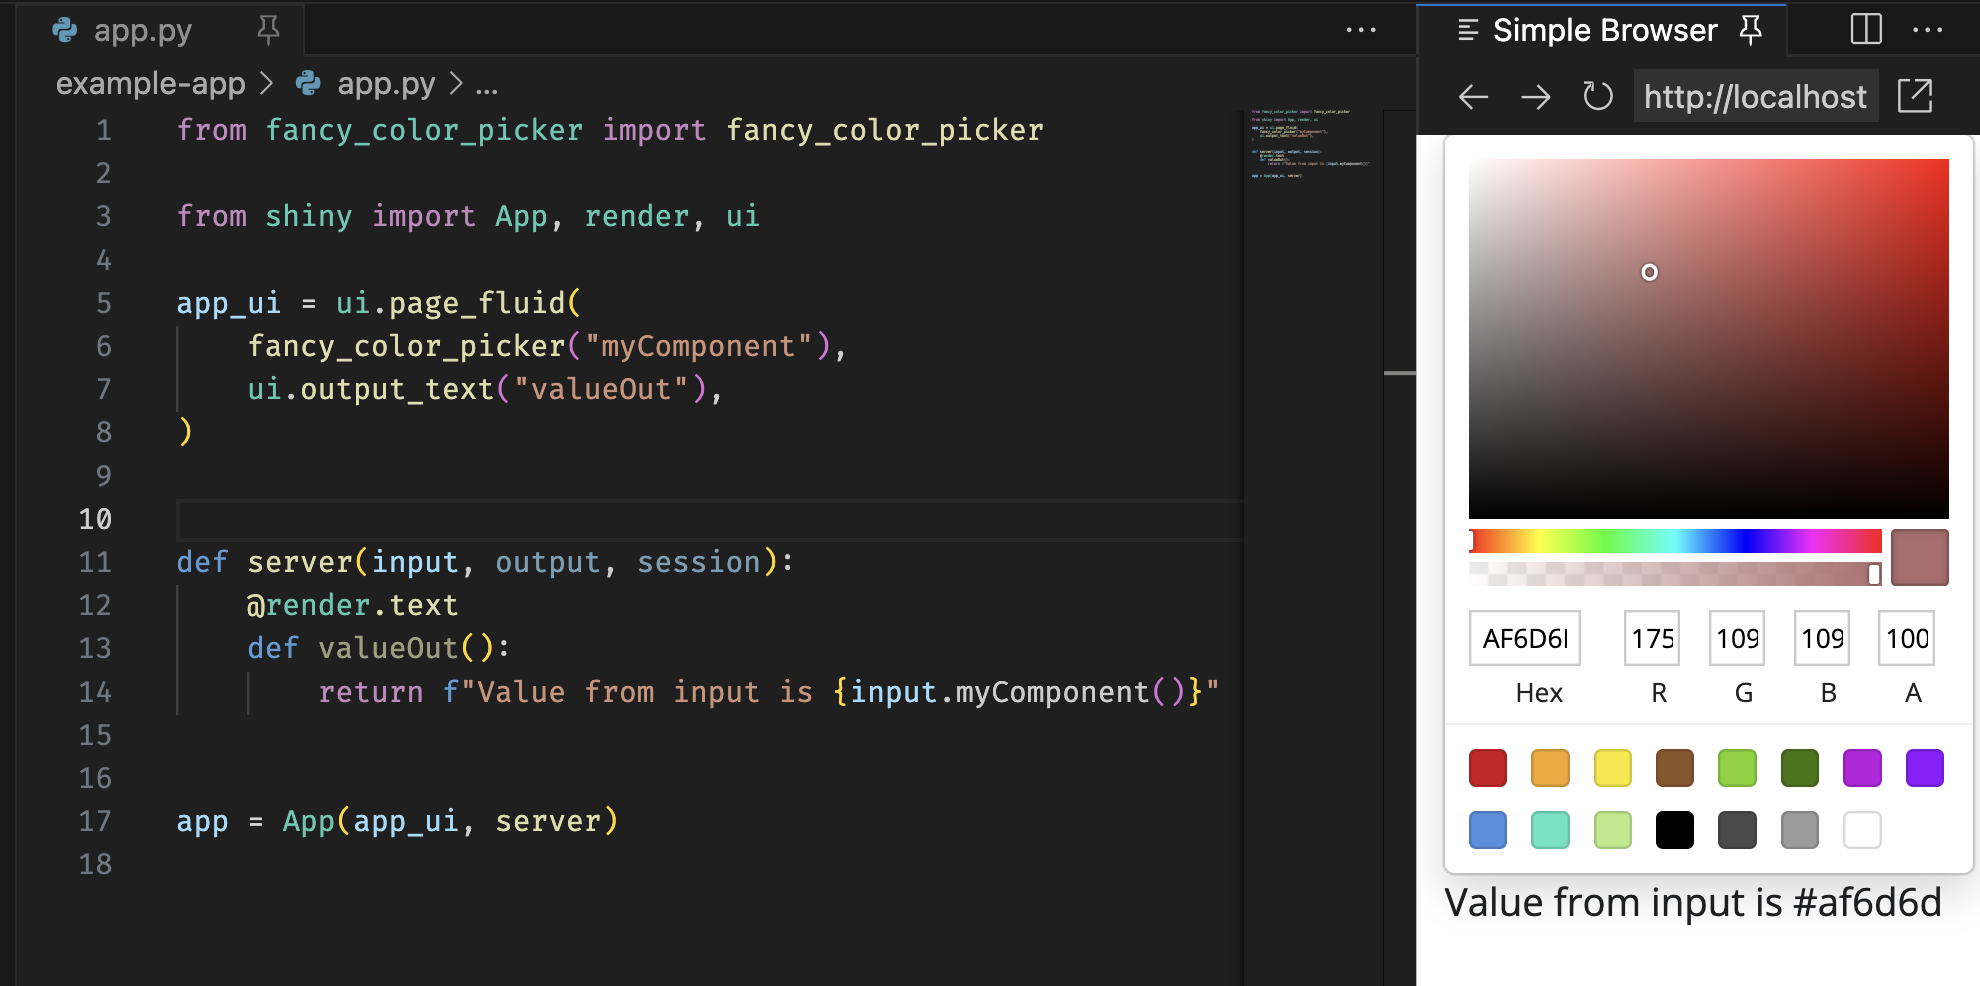Click the list icon beside Simple Browser title
The image size is (1980, 986).
[1467, 30]
